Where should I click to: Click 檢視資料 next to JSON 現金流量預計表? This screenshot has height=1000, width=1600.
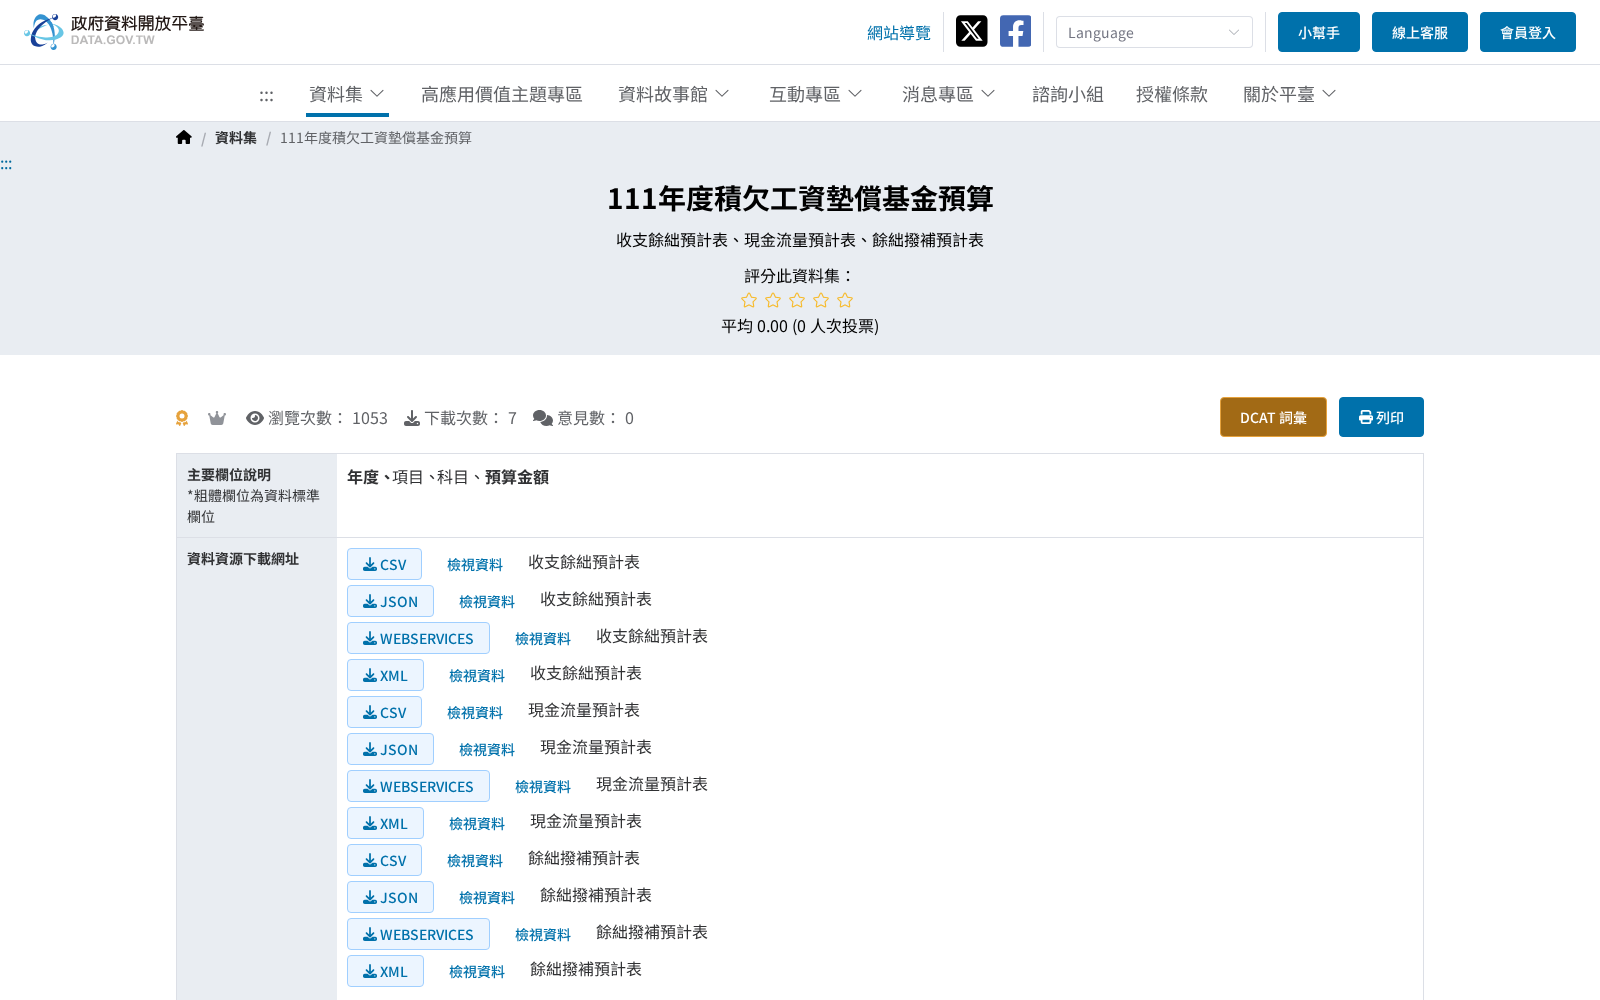(x=487, y=750)
